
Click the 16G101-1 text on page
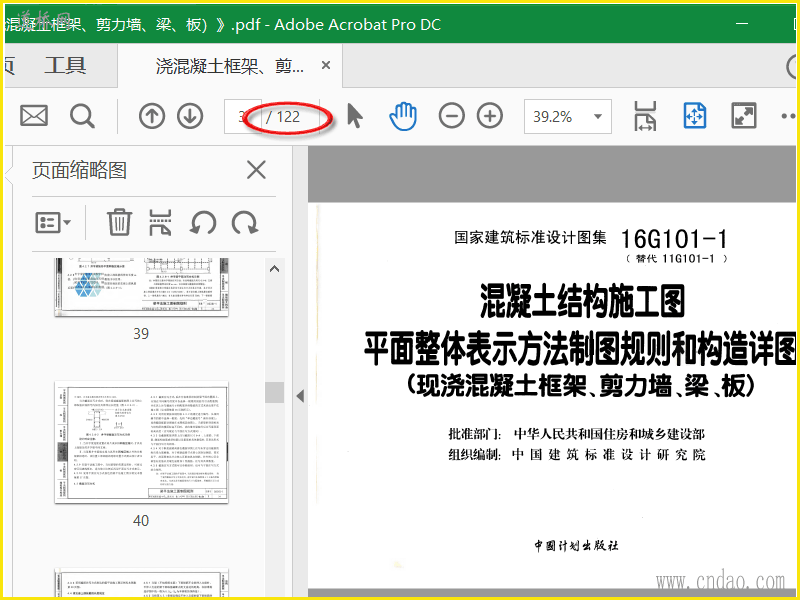coord(673,239)
